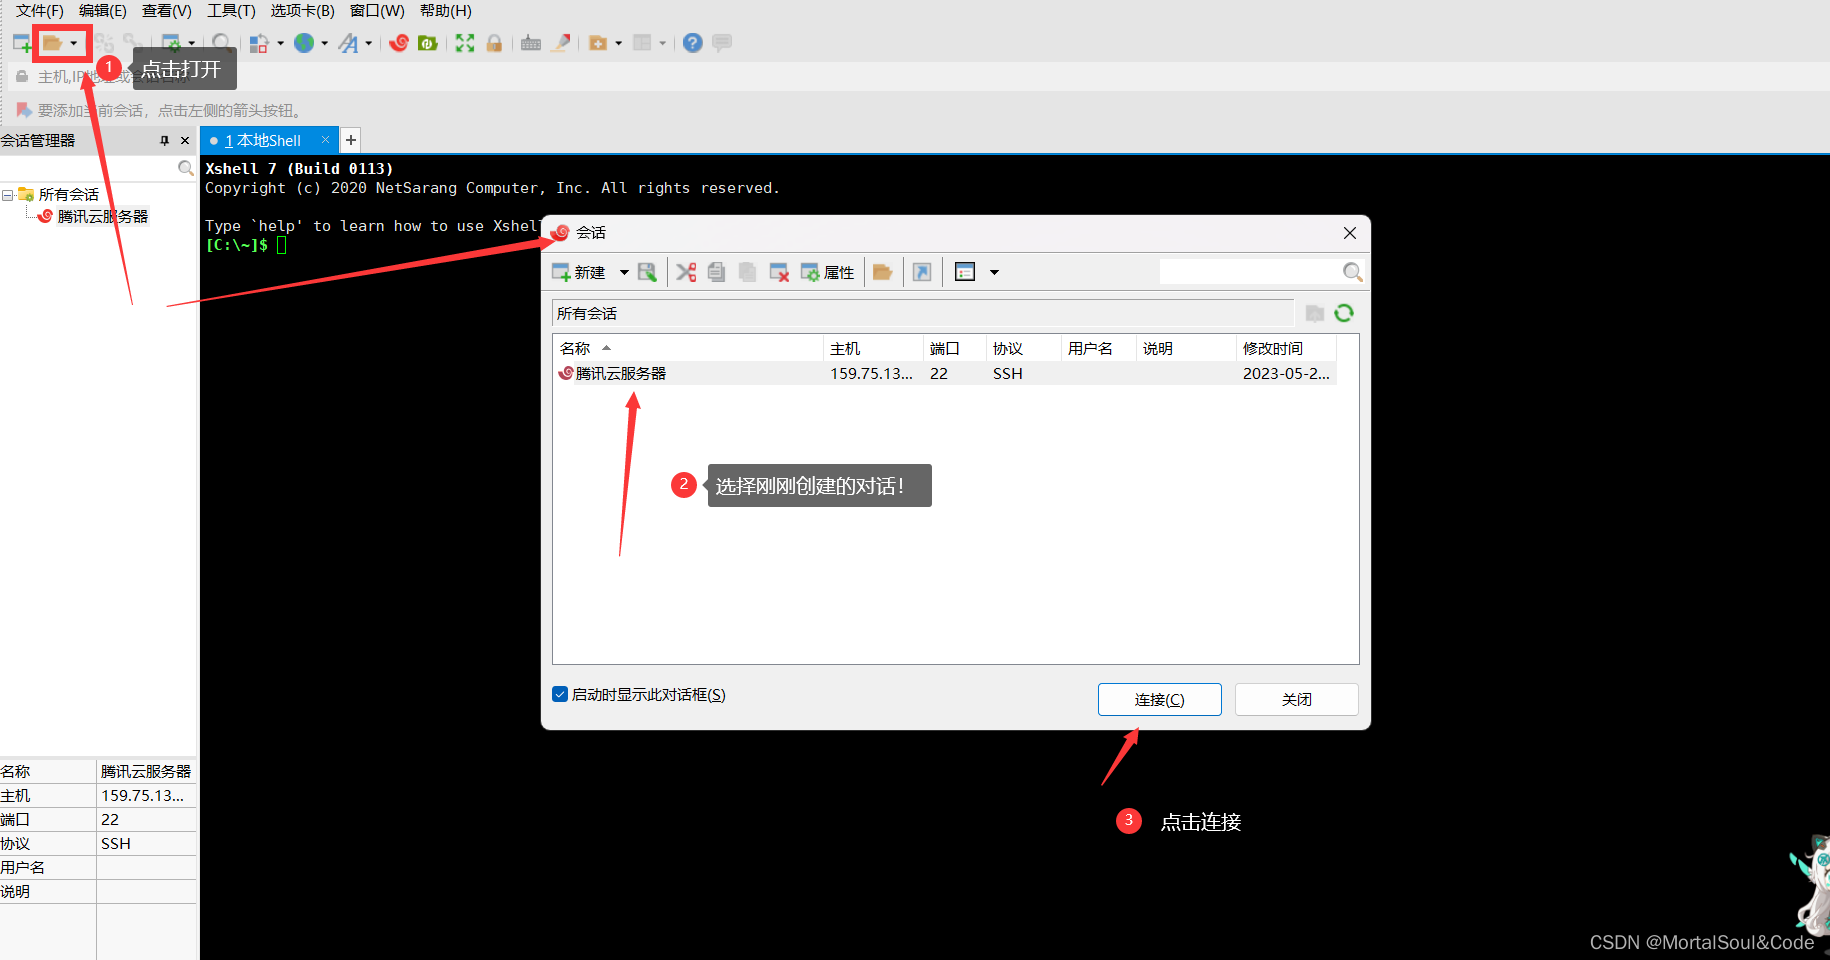1830x960 pixels.
Task: Select the 腾讯云服务器 row in session list
Action: pyautogui.click(x=945, y=374)
